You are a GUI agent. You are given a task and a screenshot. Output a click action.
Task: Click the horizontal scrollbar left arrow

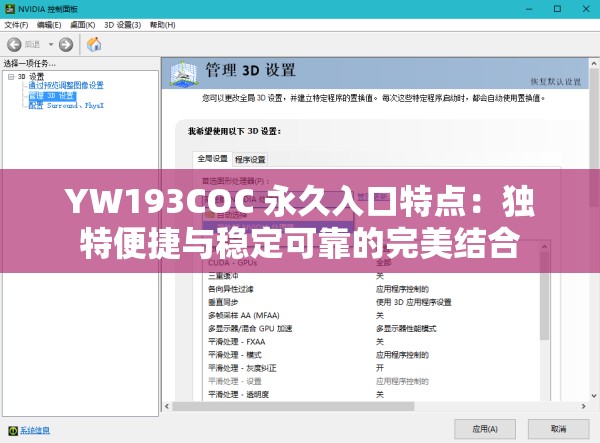(x=167, y=406)
